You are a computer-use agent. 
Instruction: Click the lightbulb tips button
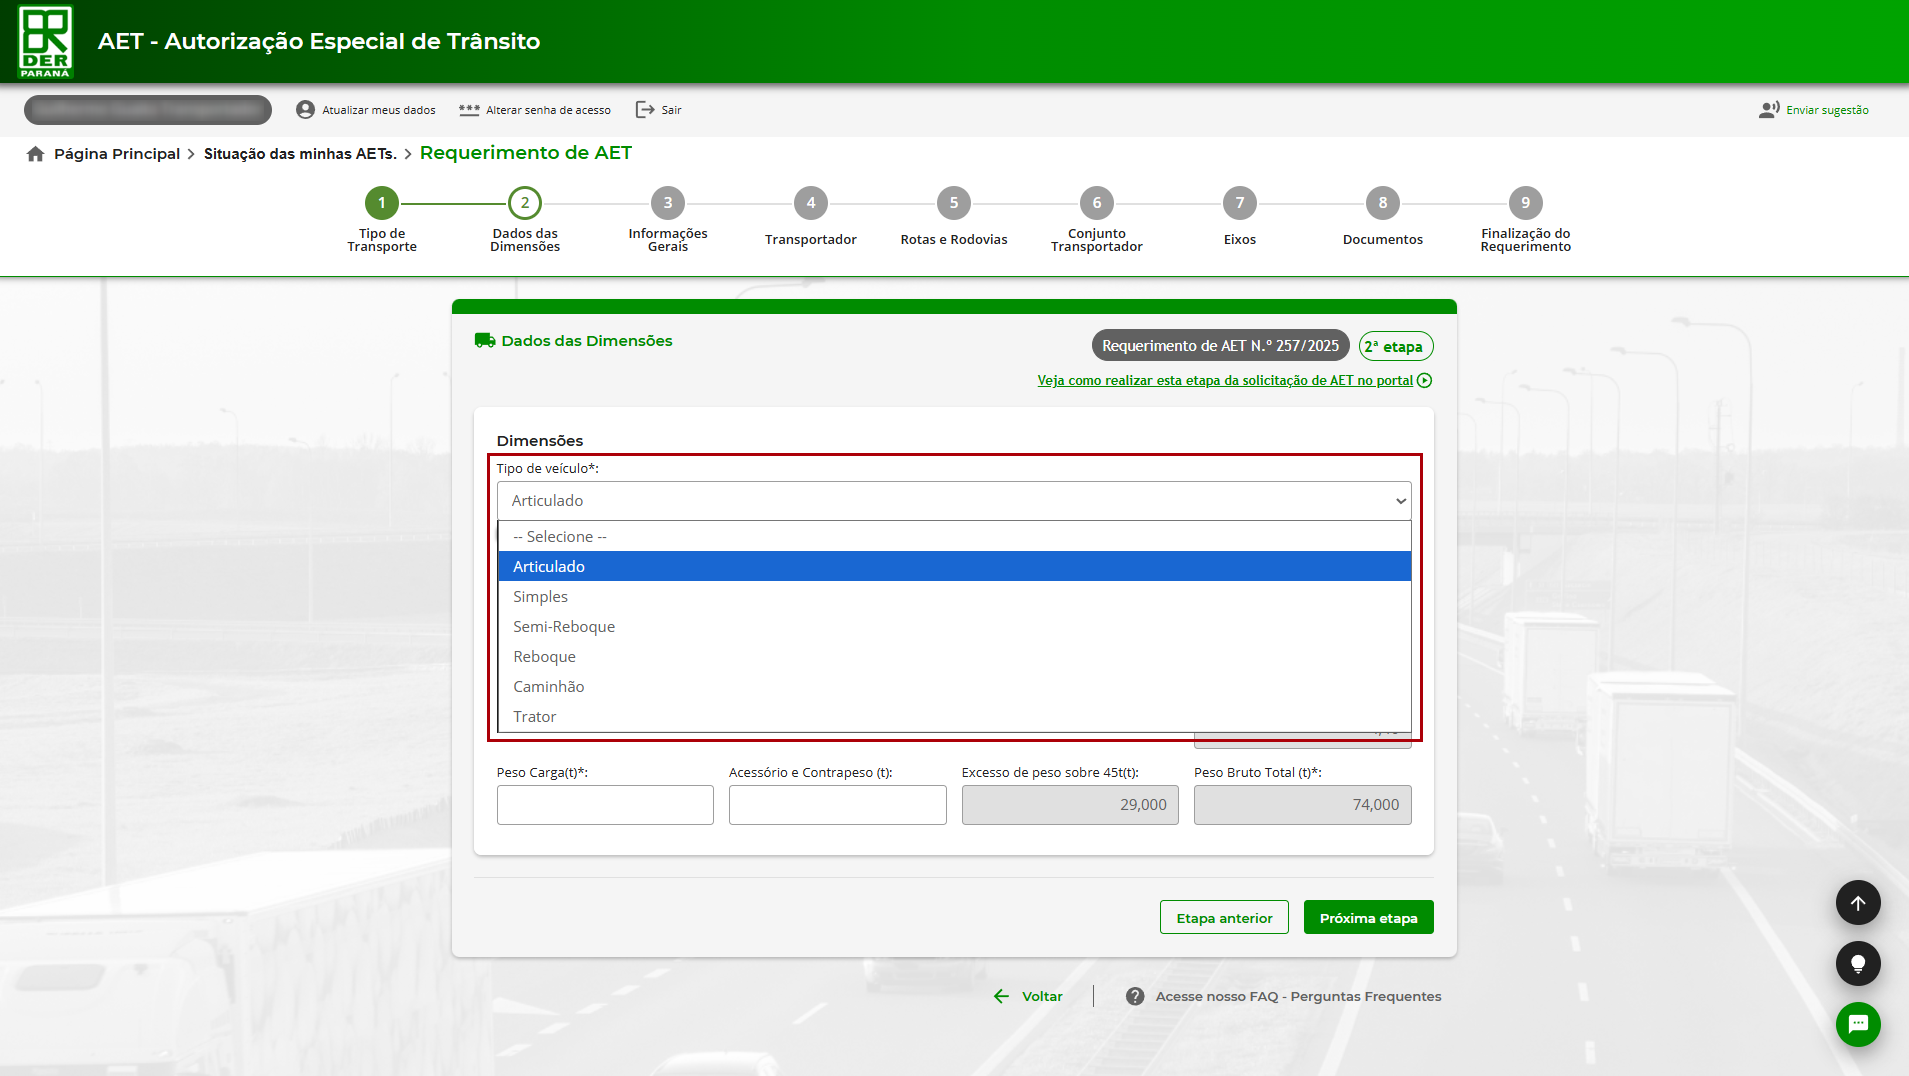click(1858, 964)
